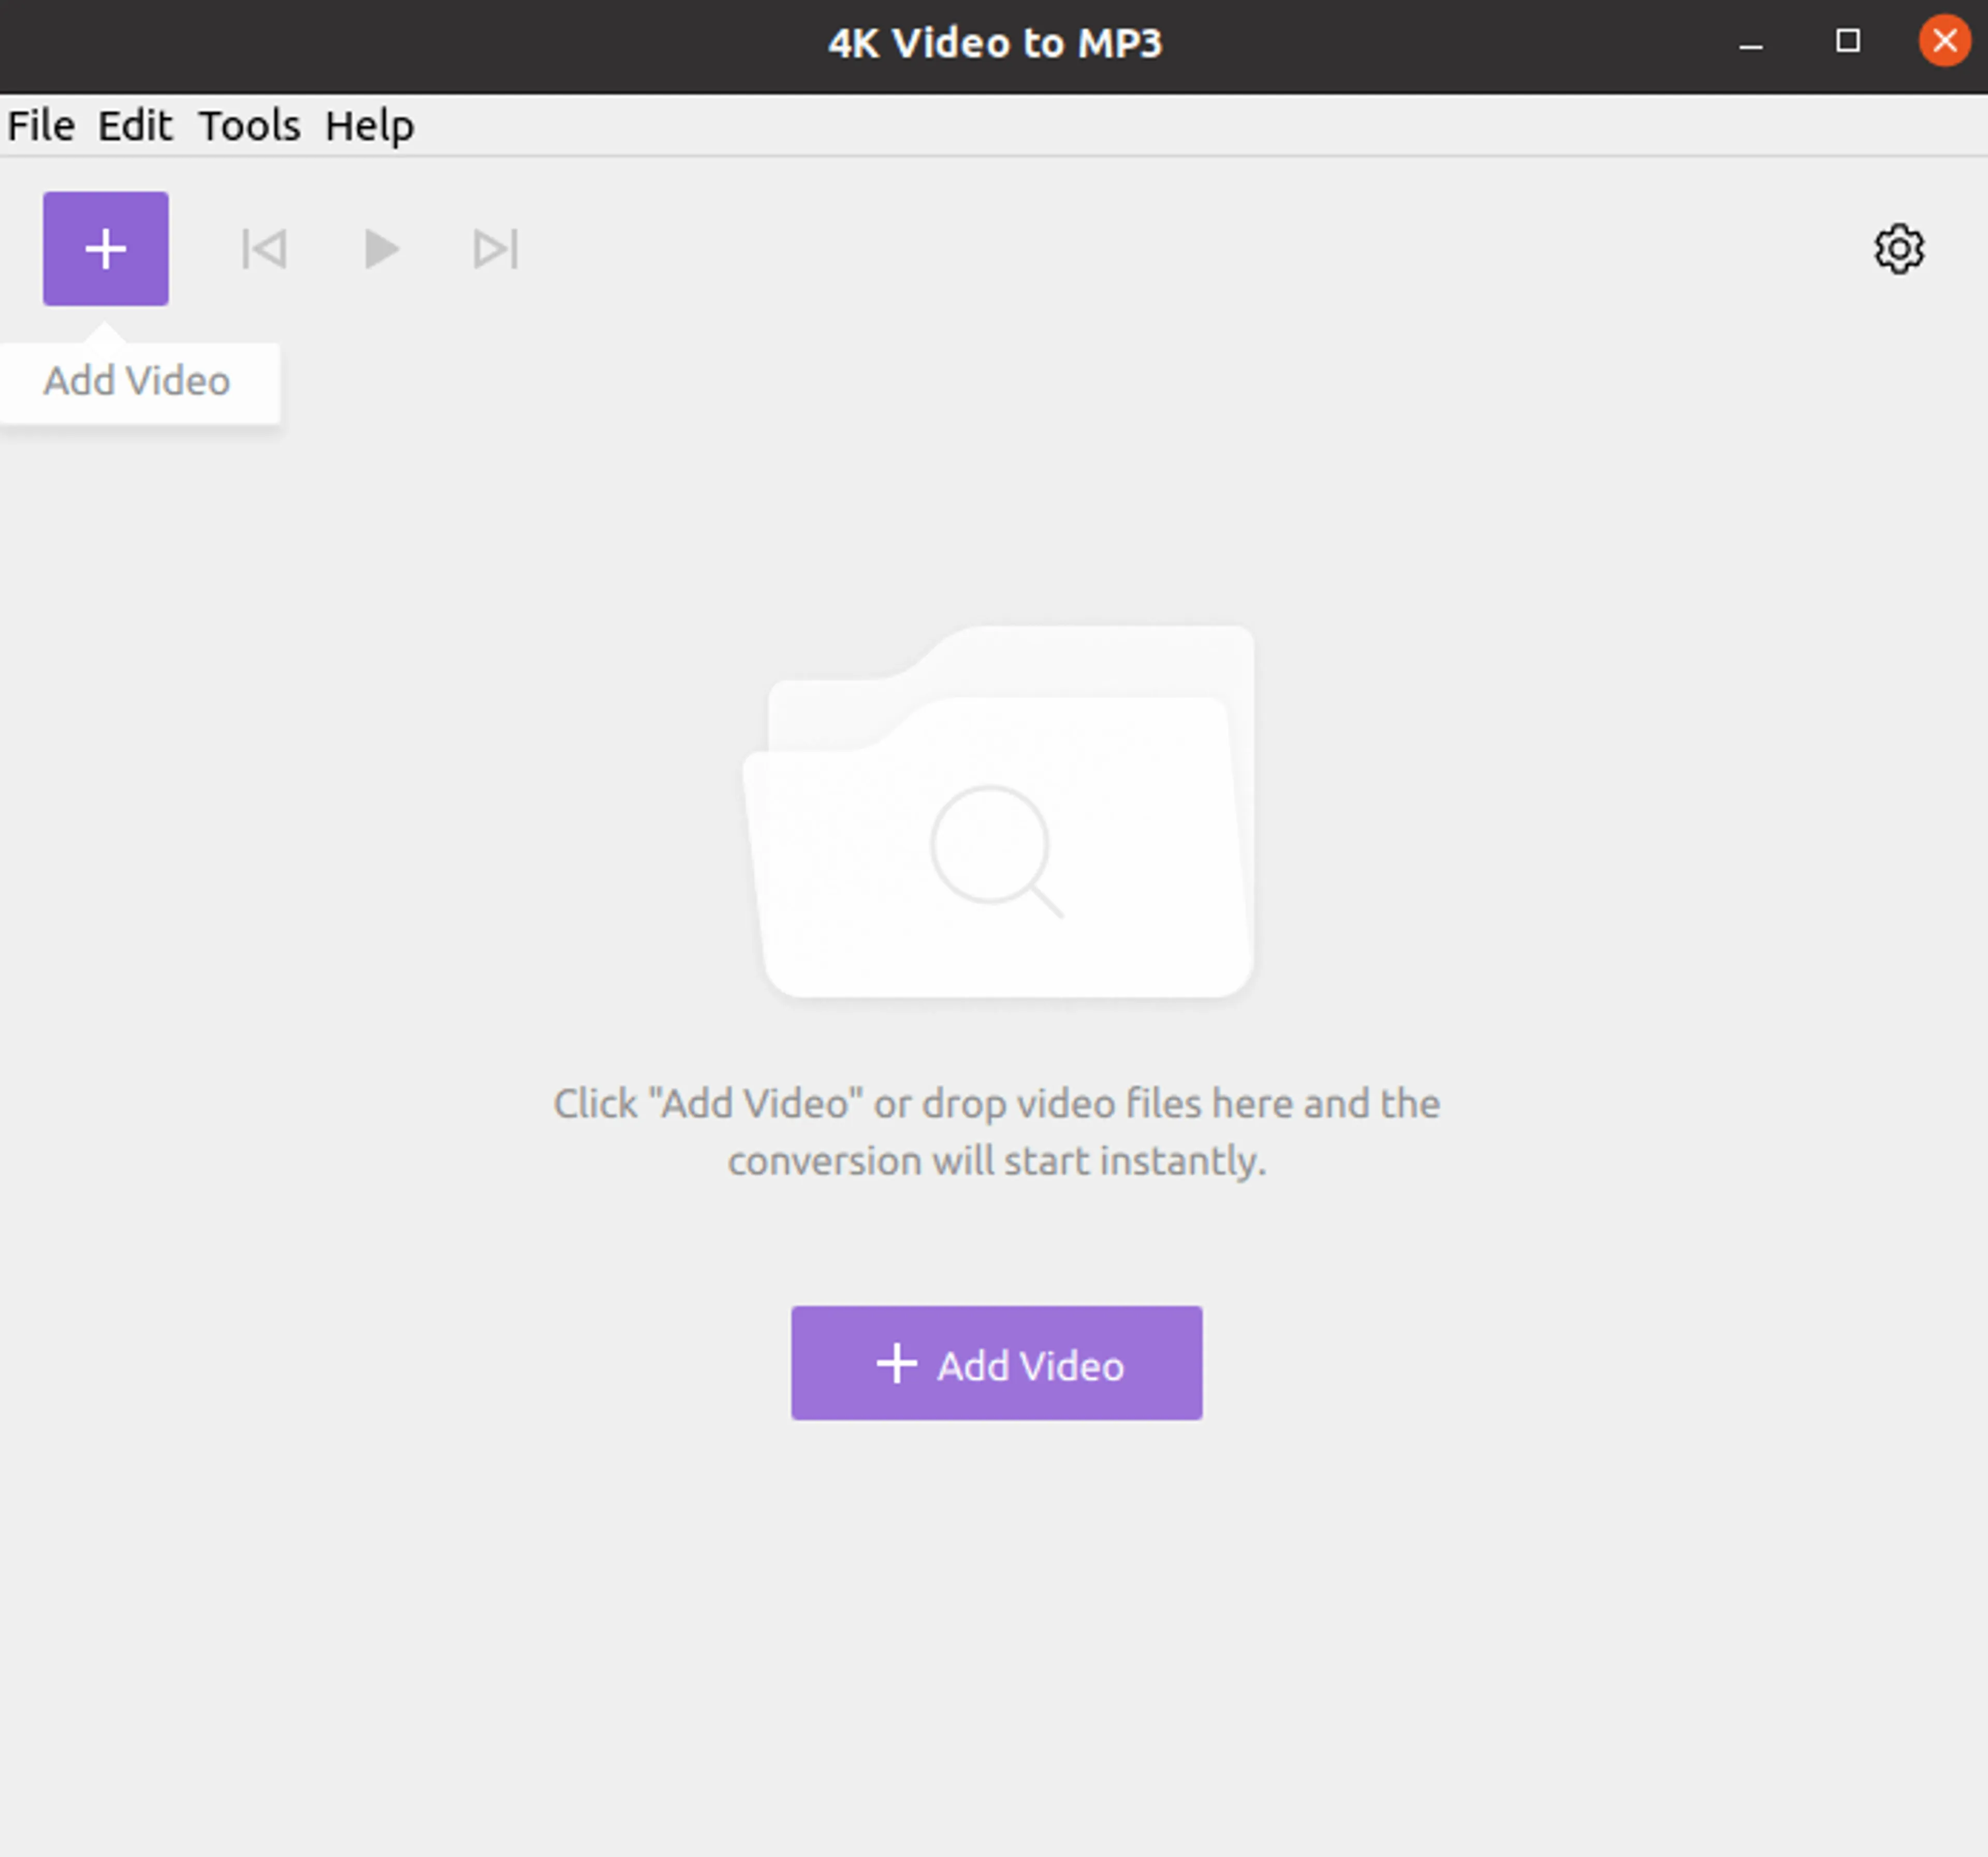Screen dimensions: 1988x1857
Task: Click the plus sign in central Add Video button
Action: tap(896, 1363)
